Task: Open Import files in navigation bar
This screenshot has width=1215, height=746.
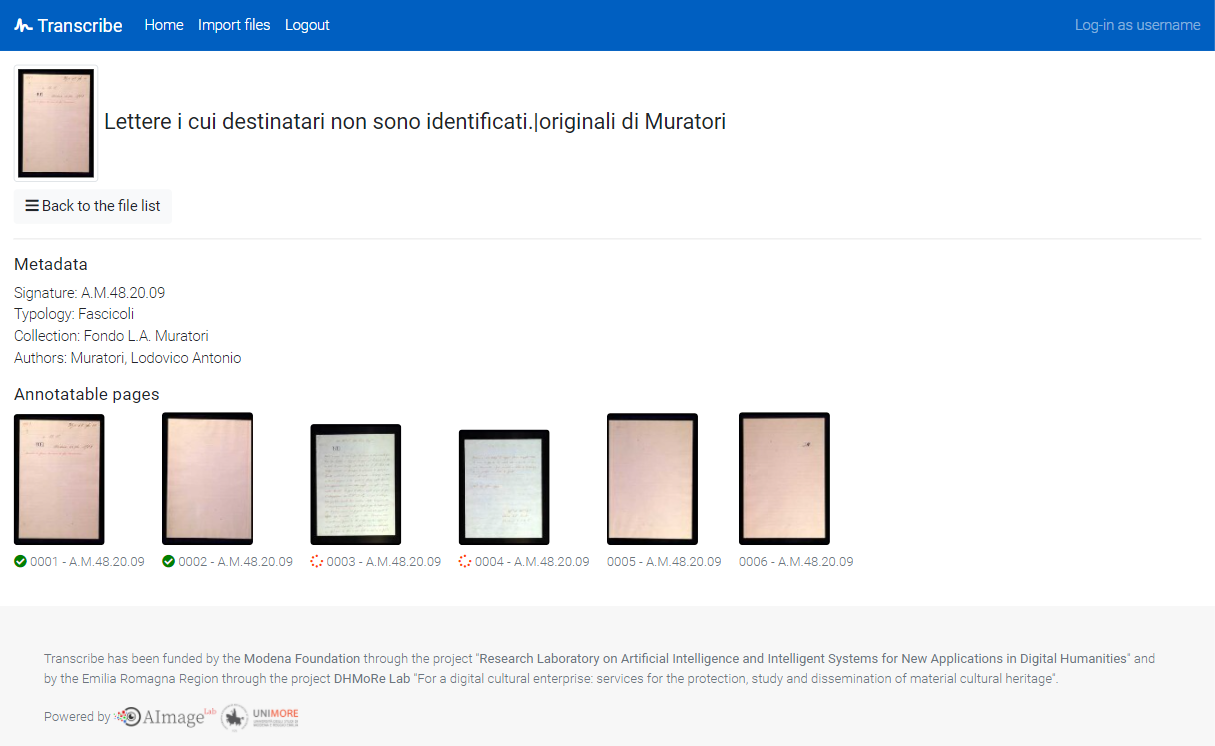Action: [234, 25]
